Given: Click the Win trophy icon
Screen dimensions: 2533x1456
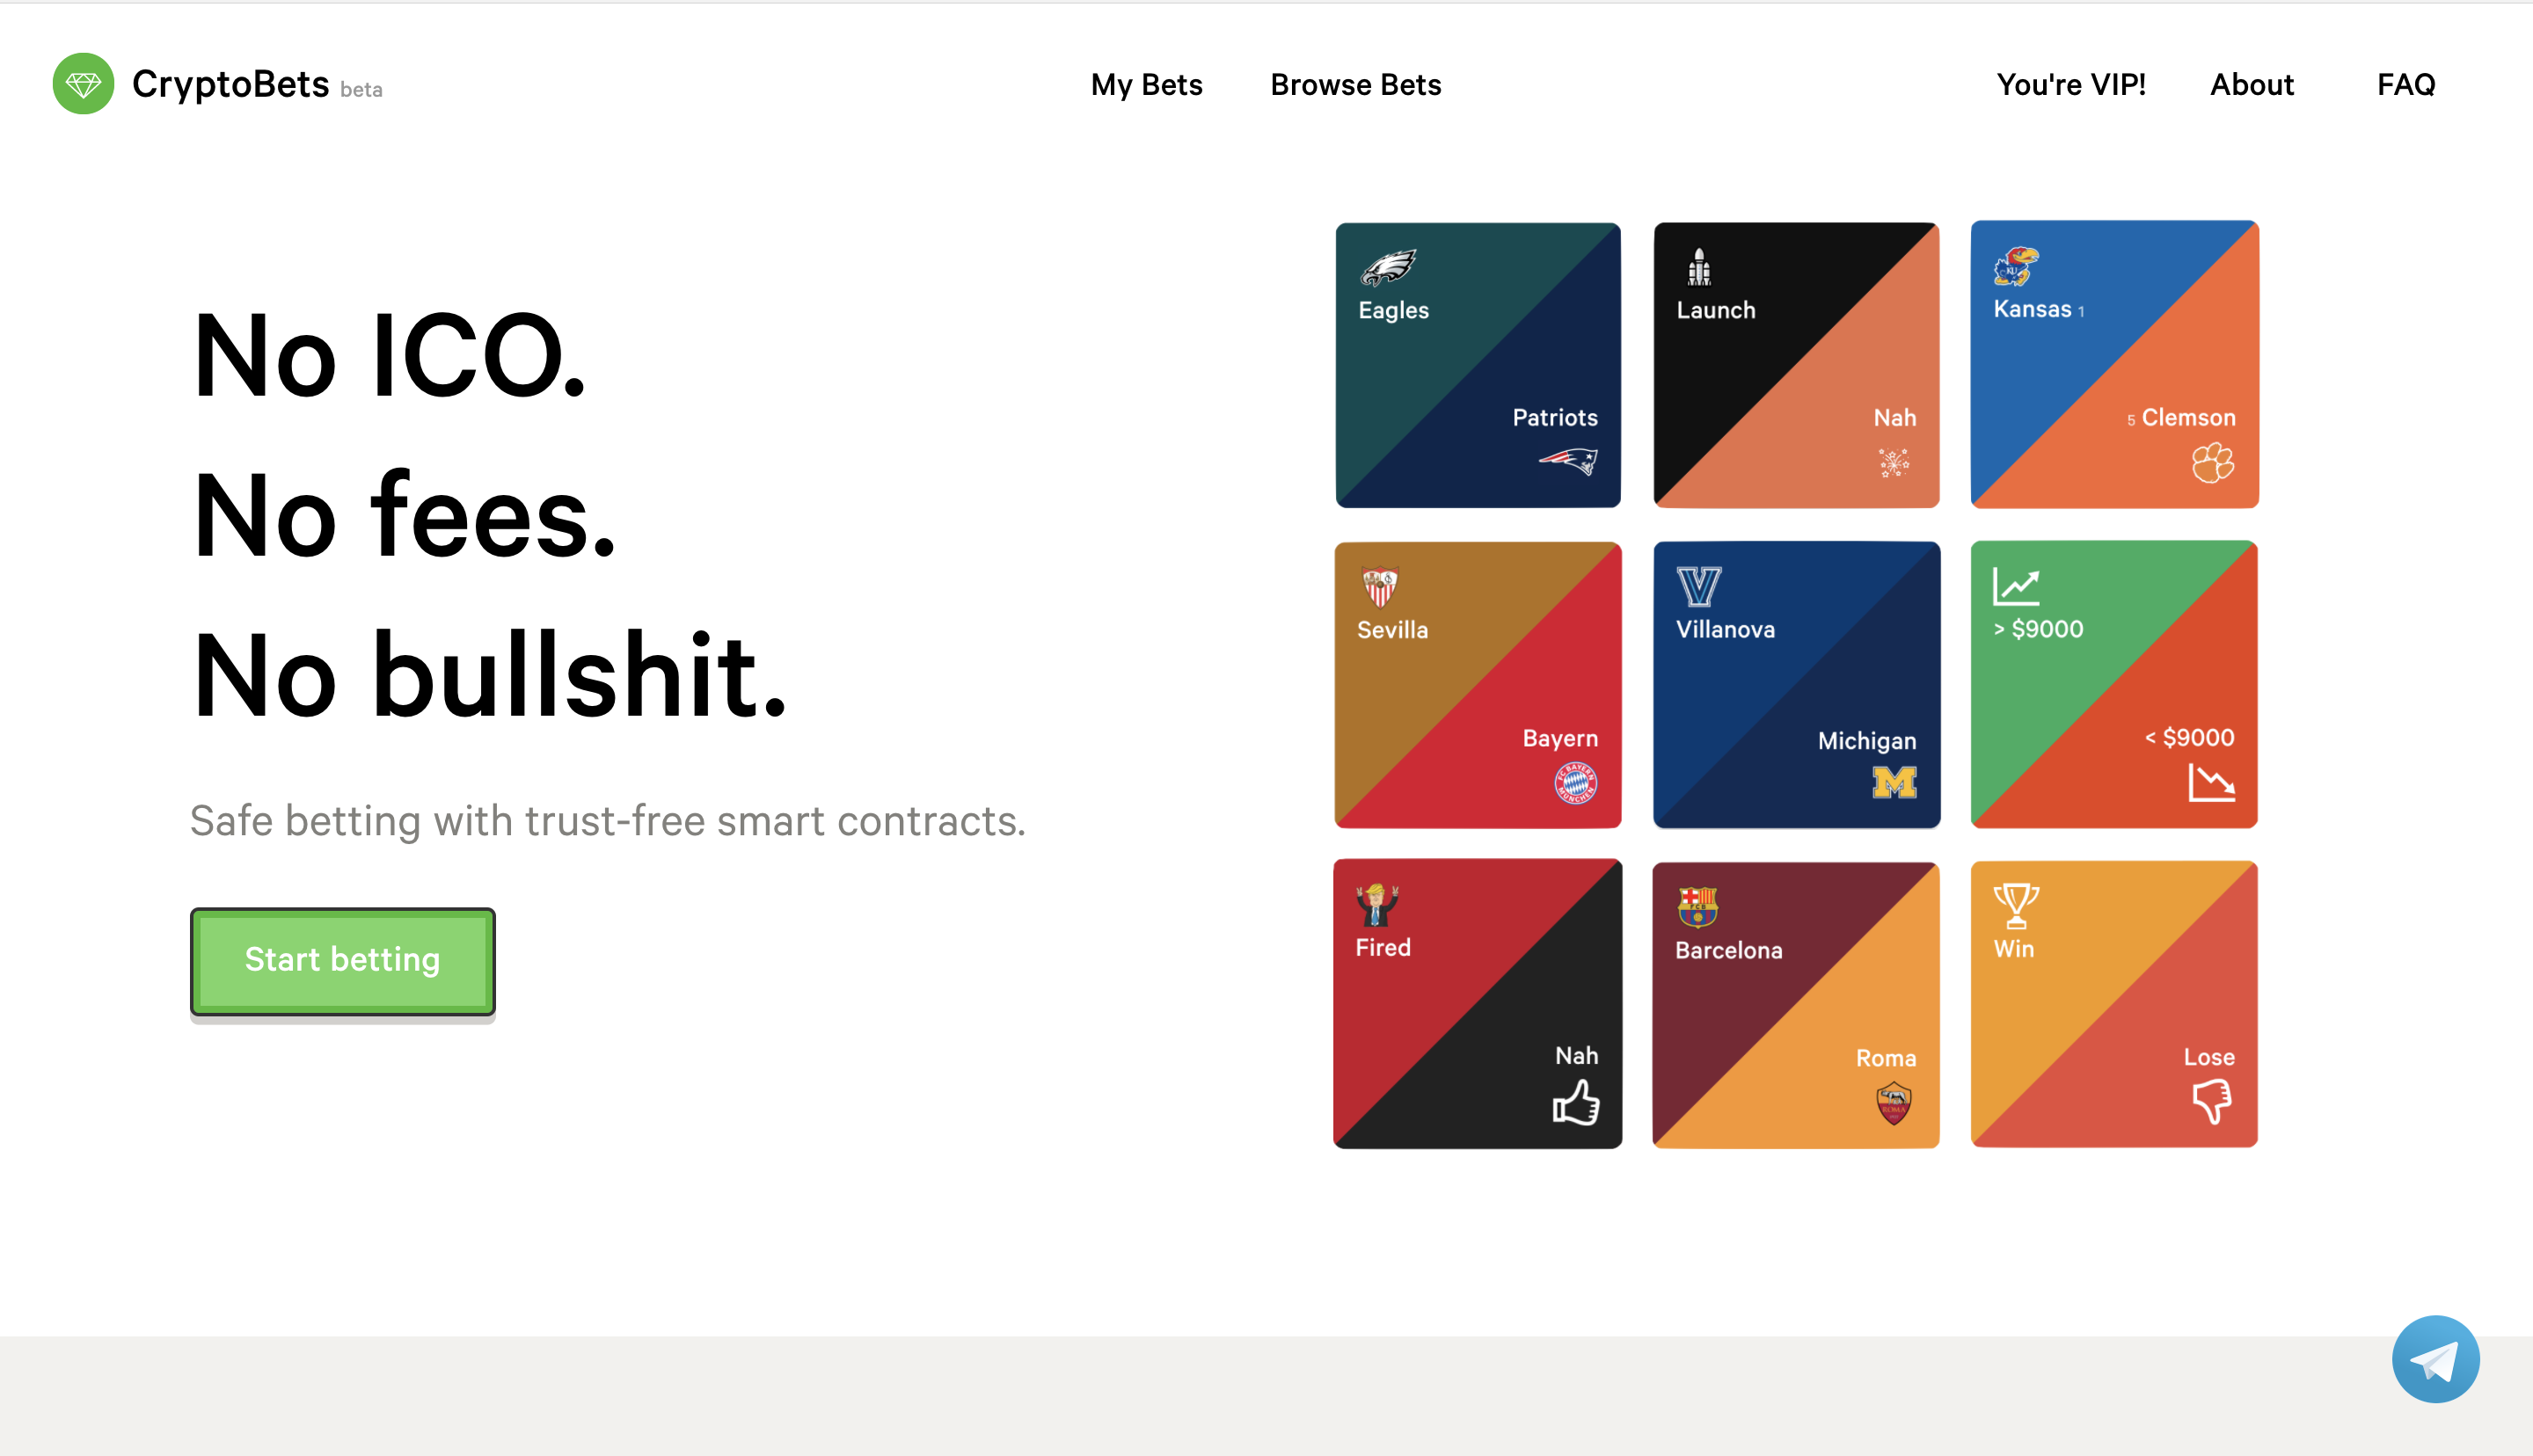Looking at the screenshot, I should point(2015,905).
